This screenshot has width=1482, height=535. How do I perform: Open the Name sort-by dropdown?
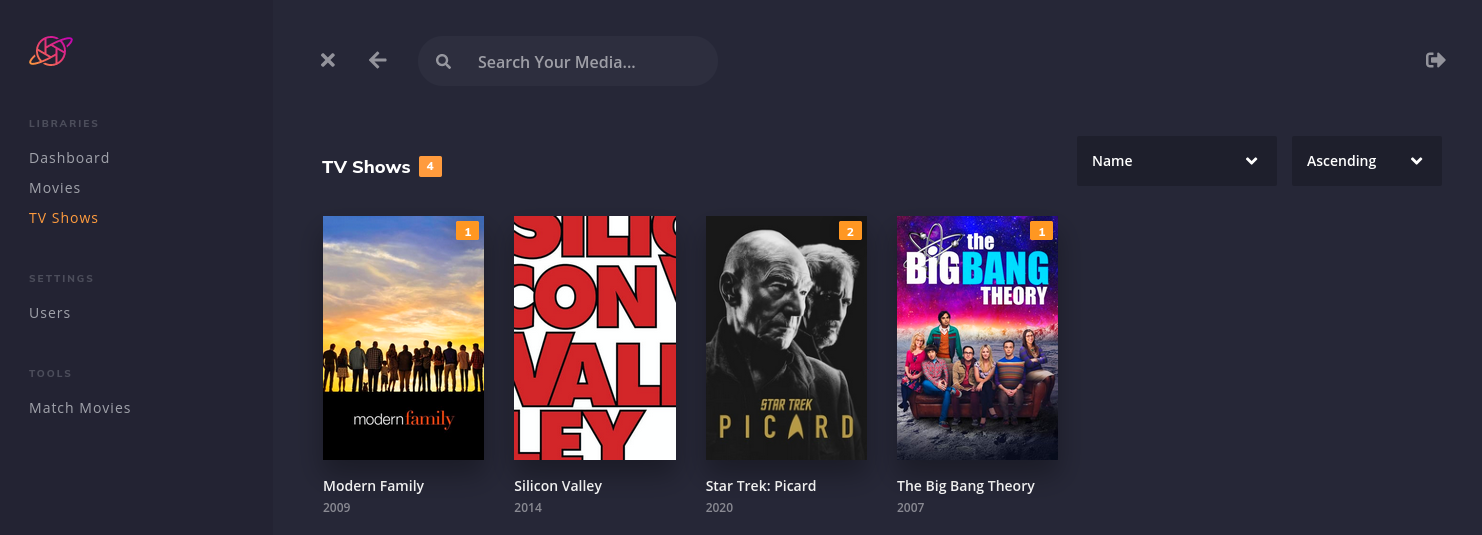coord(1176,161)
